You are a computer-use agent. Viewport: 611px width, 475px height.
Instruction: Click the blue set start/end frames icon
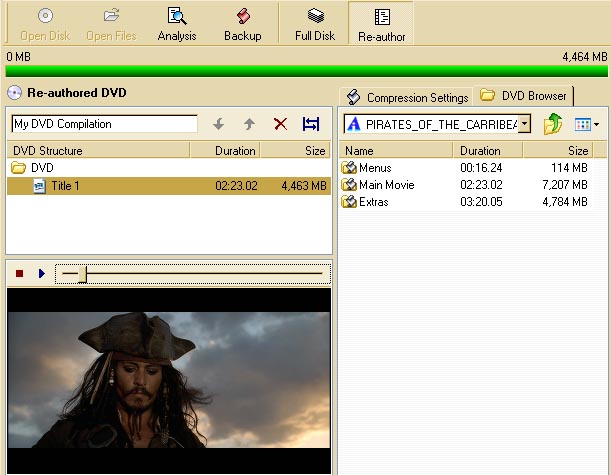311,124
